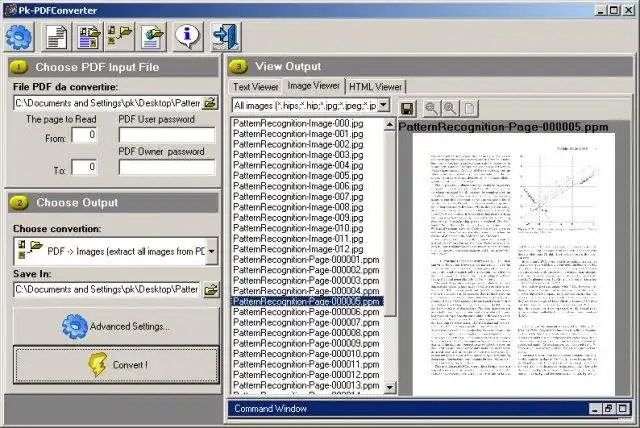Open settings via blue gear toolbar icon
Screen dimensions: 640x428
(19, 37)
